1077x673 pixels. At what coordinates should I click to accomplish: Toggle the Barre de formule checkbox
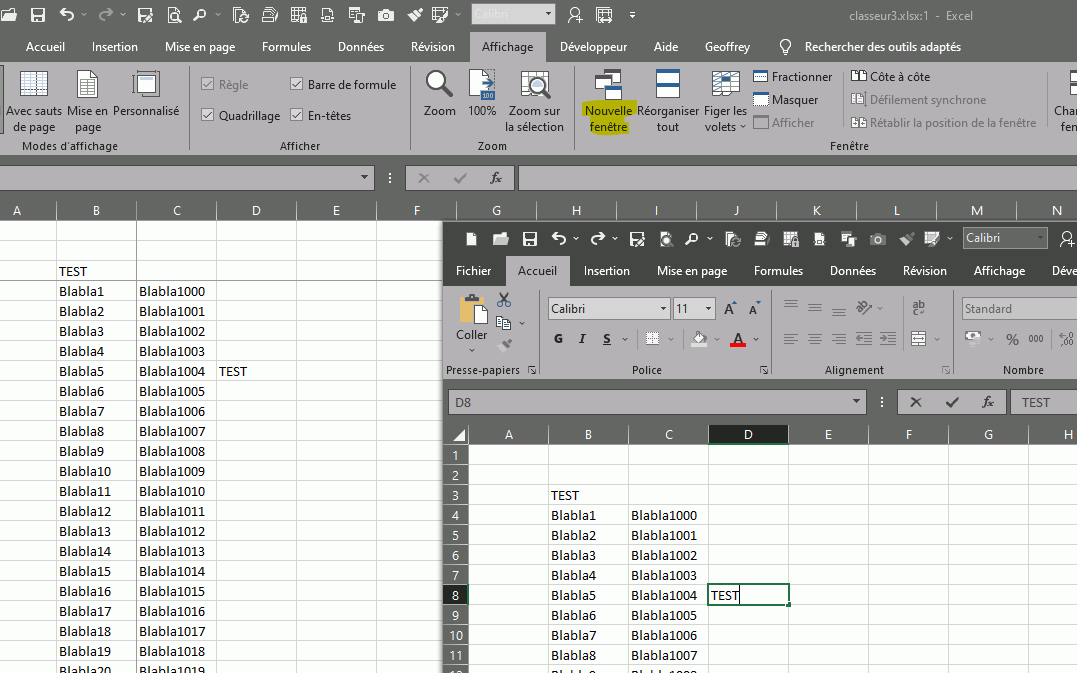(297, 85)
